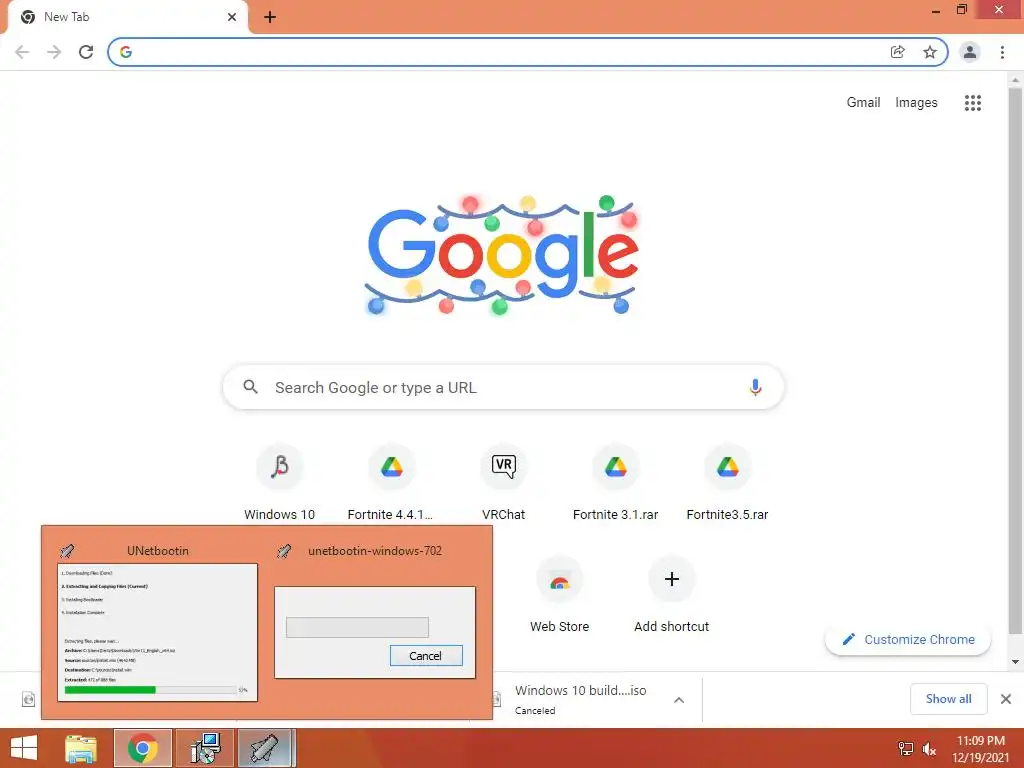Click the UNetbootin taskbar icon
The width and height of the screenshot is (1024, 768).
pyautogui.click(x=266, y=748)
